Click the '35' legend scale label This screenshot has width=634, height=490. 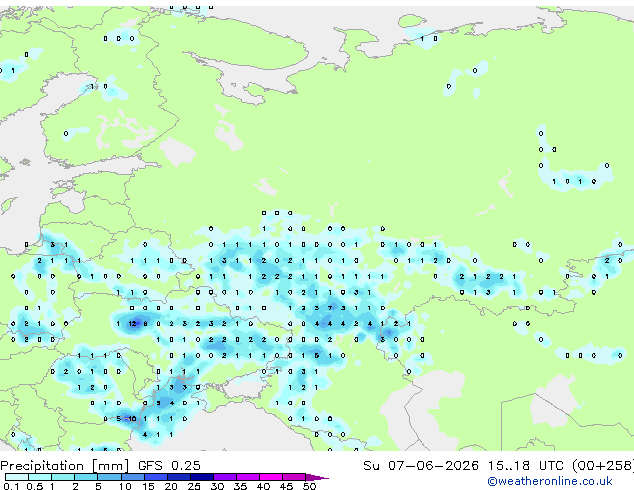[240, 486]
